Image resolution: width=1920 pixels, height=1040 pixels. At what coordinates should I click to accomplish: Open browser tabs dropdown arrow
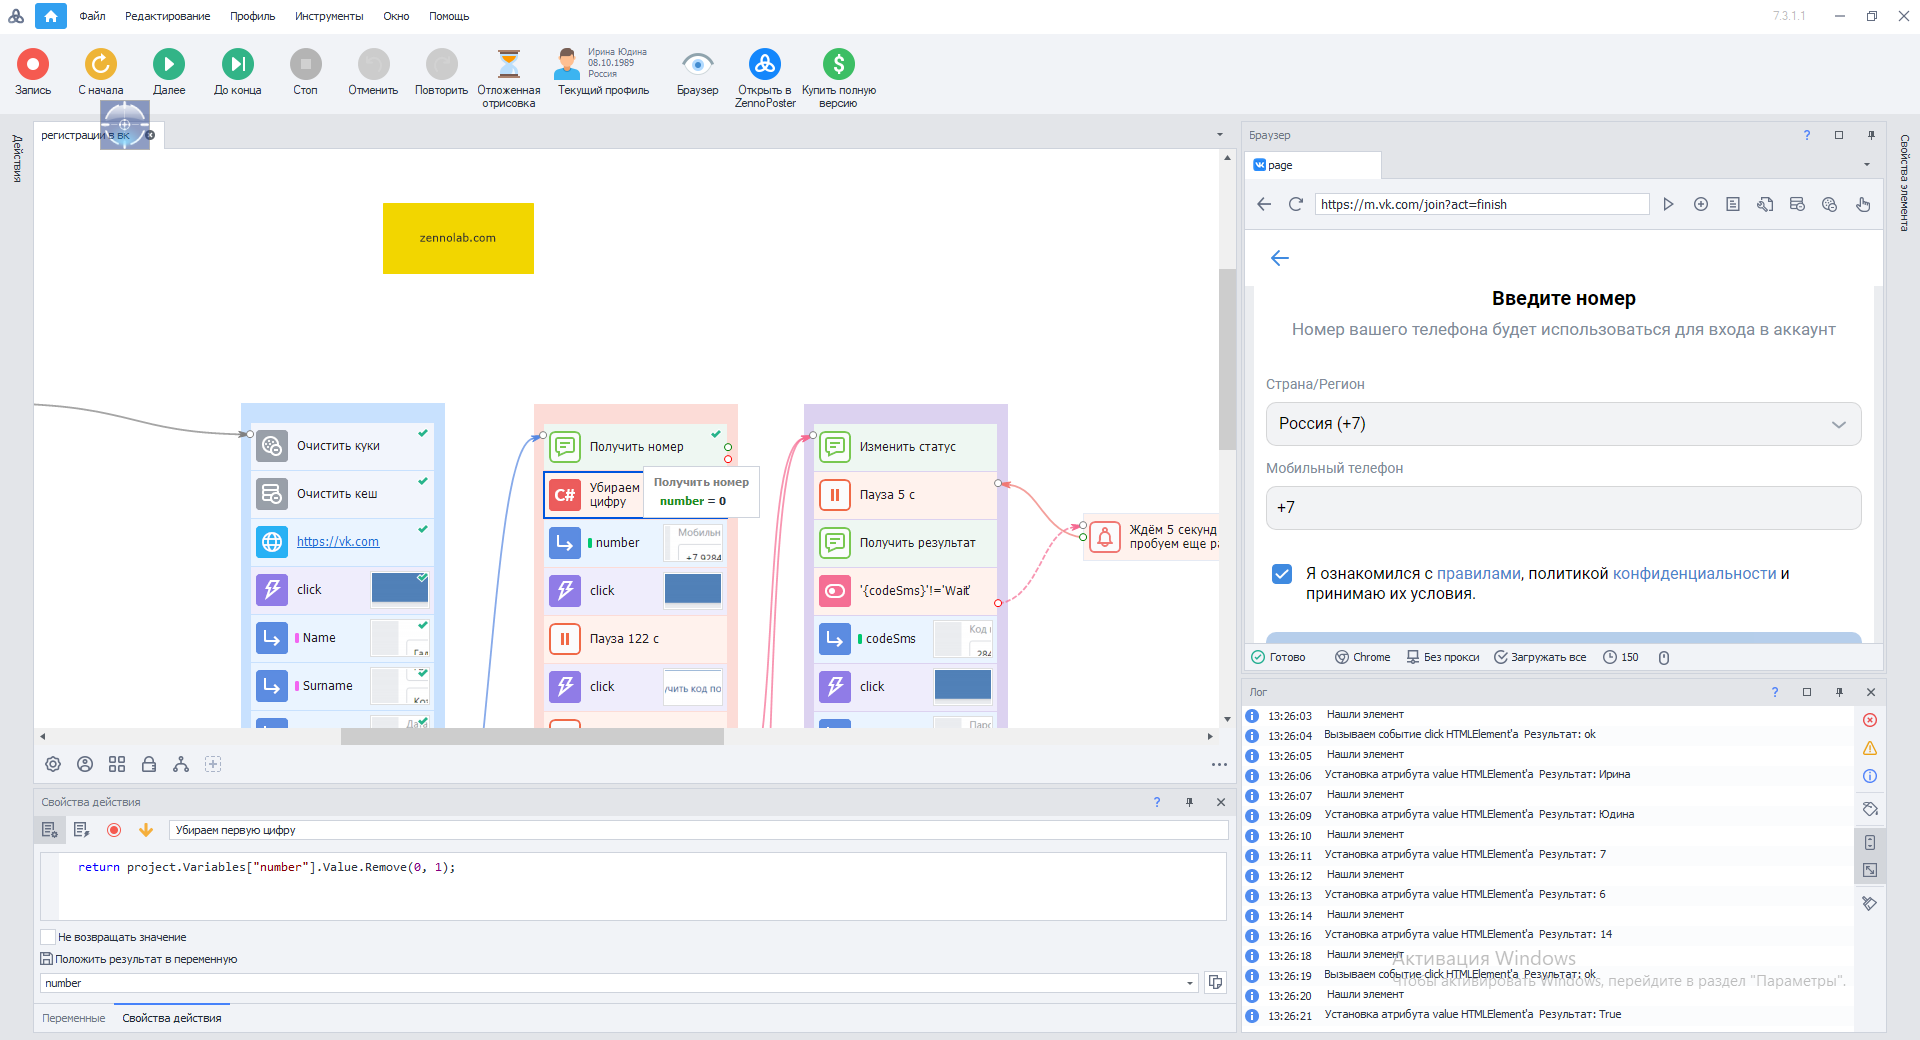pyautogui.click(x=1867, y=165)
